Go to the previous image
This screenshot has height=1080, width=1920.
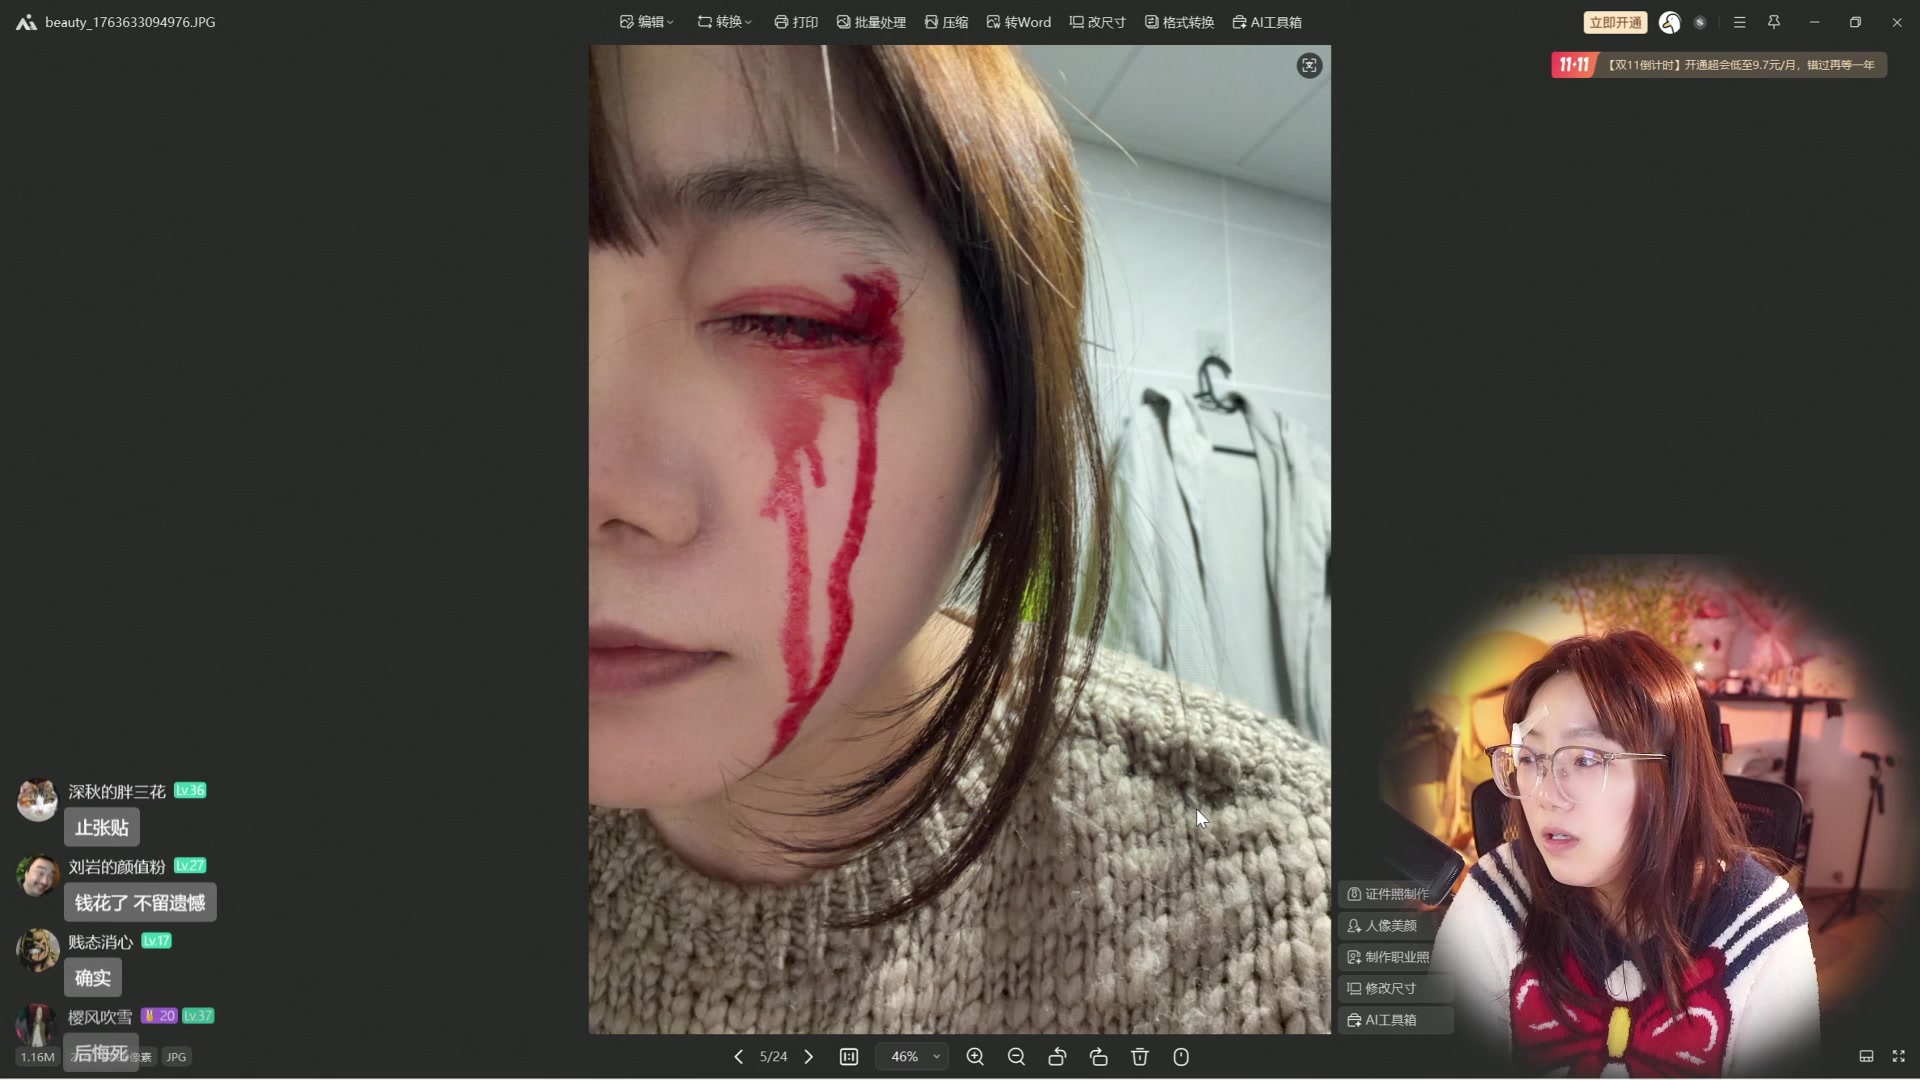[738, 1057]
